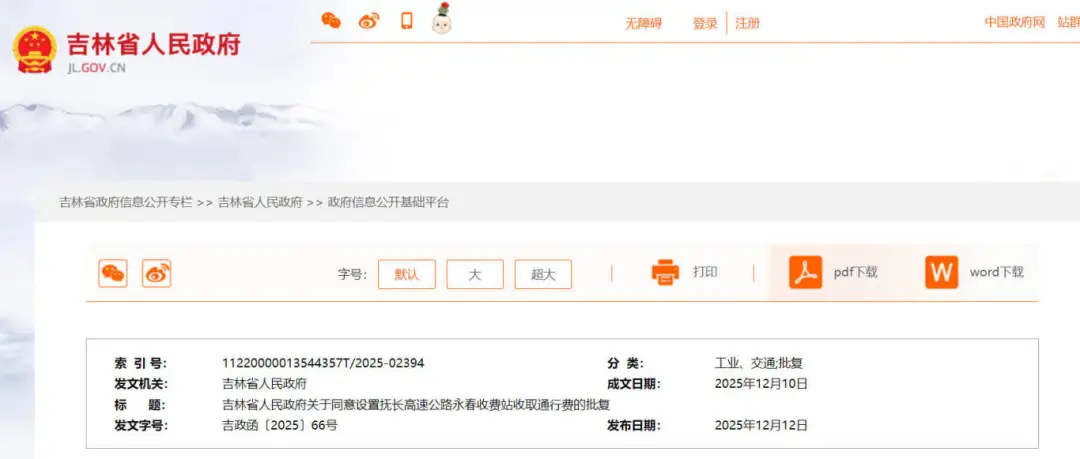
Task: Click the PDF download icon
Action: (805, 272)
